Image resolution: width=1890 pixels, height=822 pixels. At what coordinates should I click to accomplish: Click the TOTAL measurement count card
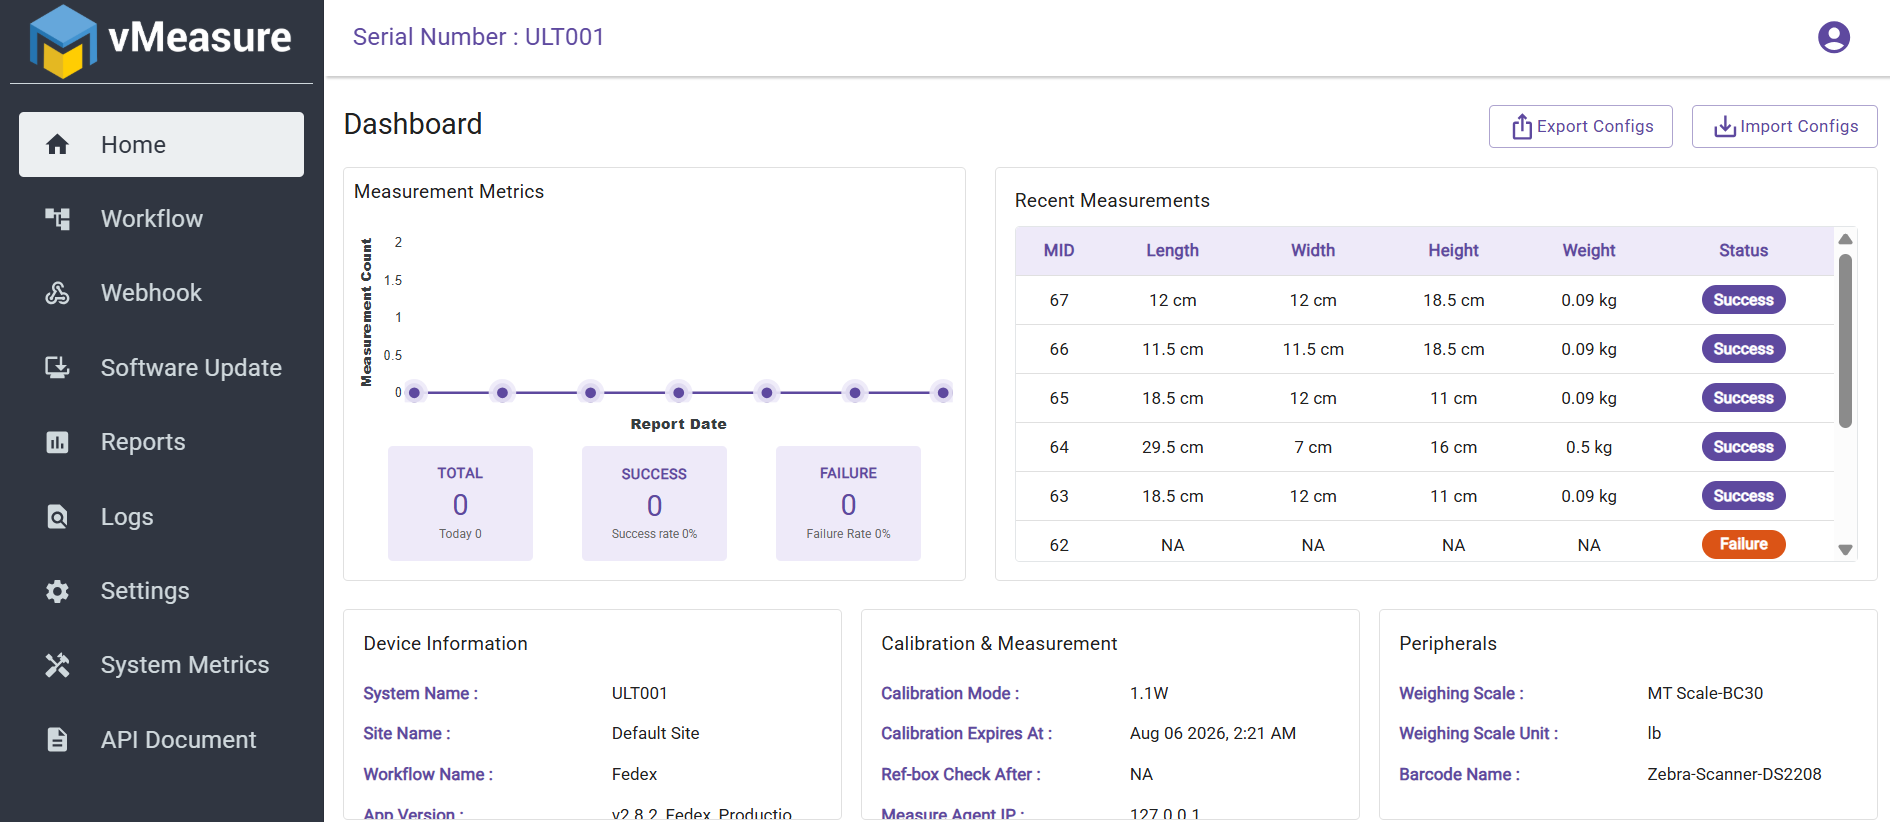click(460, 503)
